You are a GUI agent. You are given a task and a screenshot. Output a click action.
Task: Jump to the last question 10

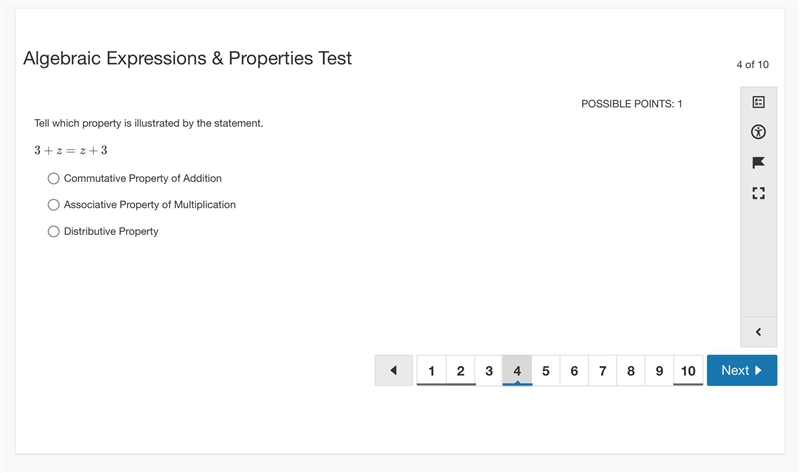click(x=688, y=370)
